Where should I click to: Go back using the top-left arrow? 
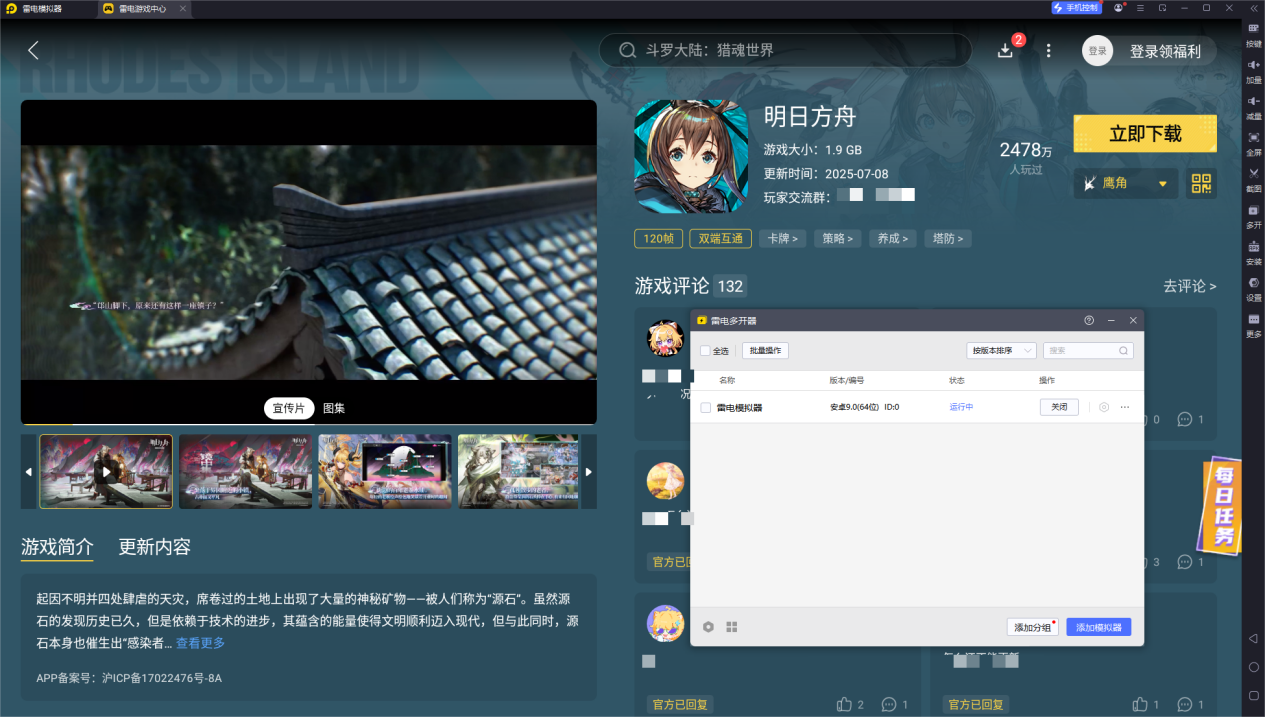[33, 50]
